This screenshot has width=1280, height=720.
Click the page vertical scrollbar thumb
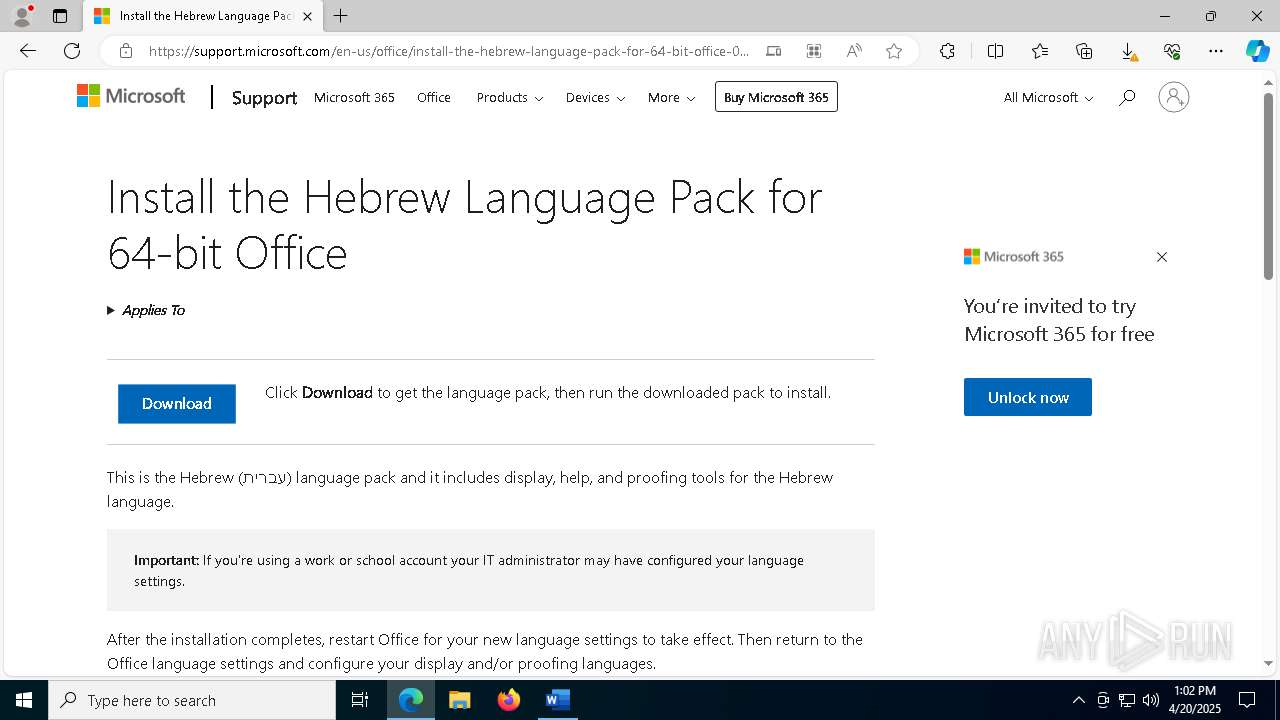(x=1268, y=186)
